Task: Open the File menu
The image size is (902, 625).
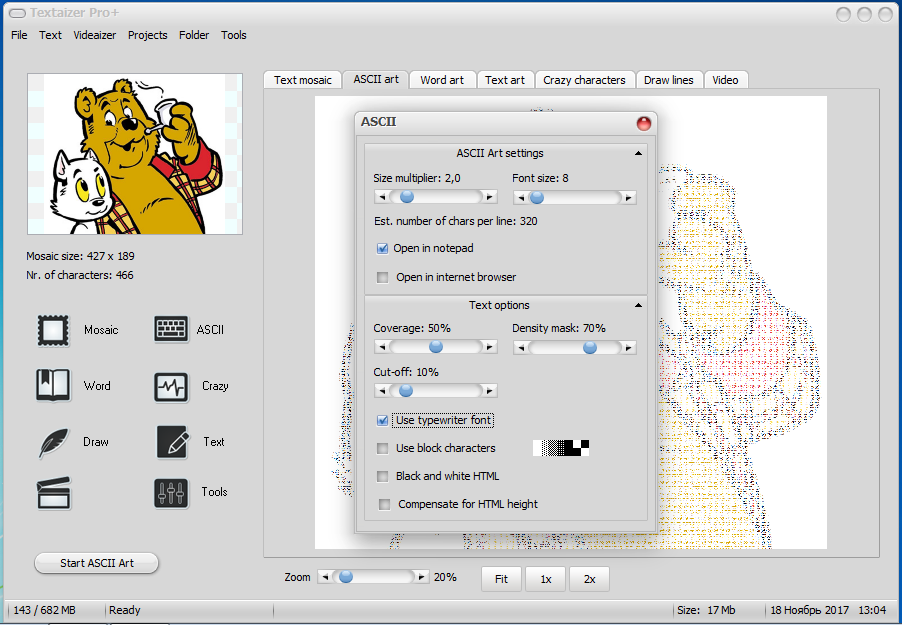Action: coord(19,35)
